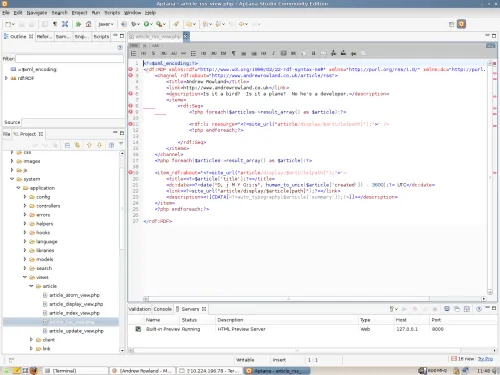Open the Project menu
Image resolution: width=500 pixels, height=375 pixels.
pyautogui.click(x=79, y=13)
